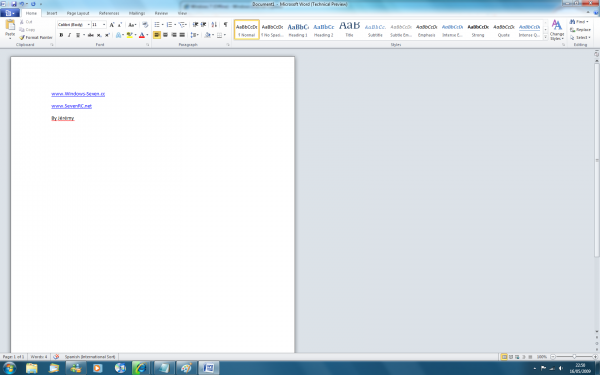Open the Line Spacing dropdown
Viewport: 600px width, 375px height.
[195, 35]
